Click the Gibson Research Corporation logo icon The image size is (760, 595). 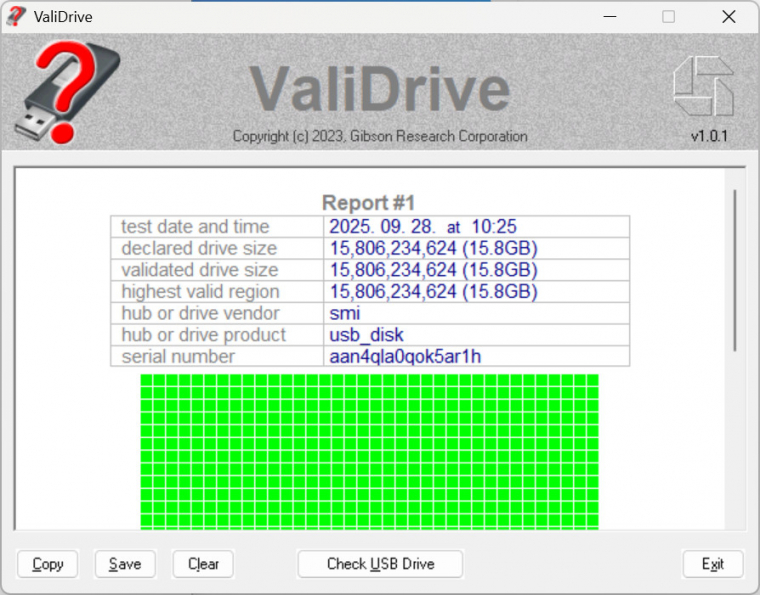click(x=703, y=85)
